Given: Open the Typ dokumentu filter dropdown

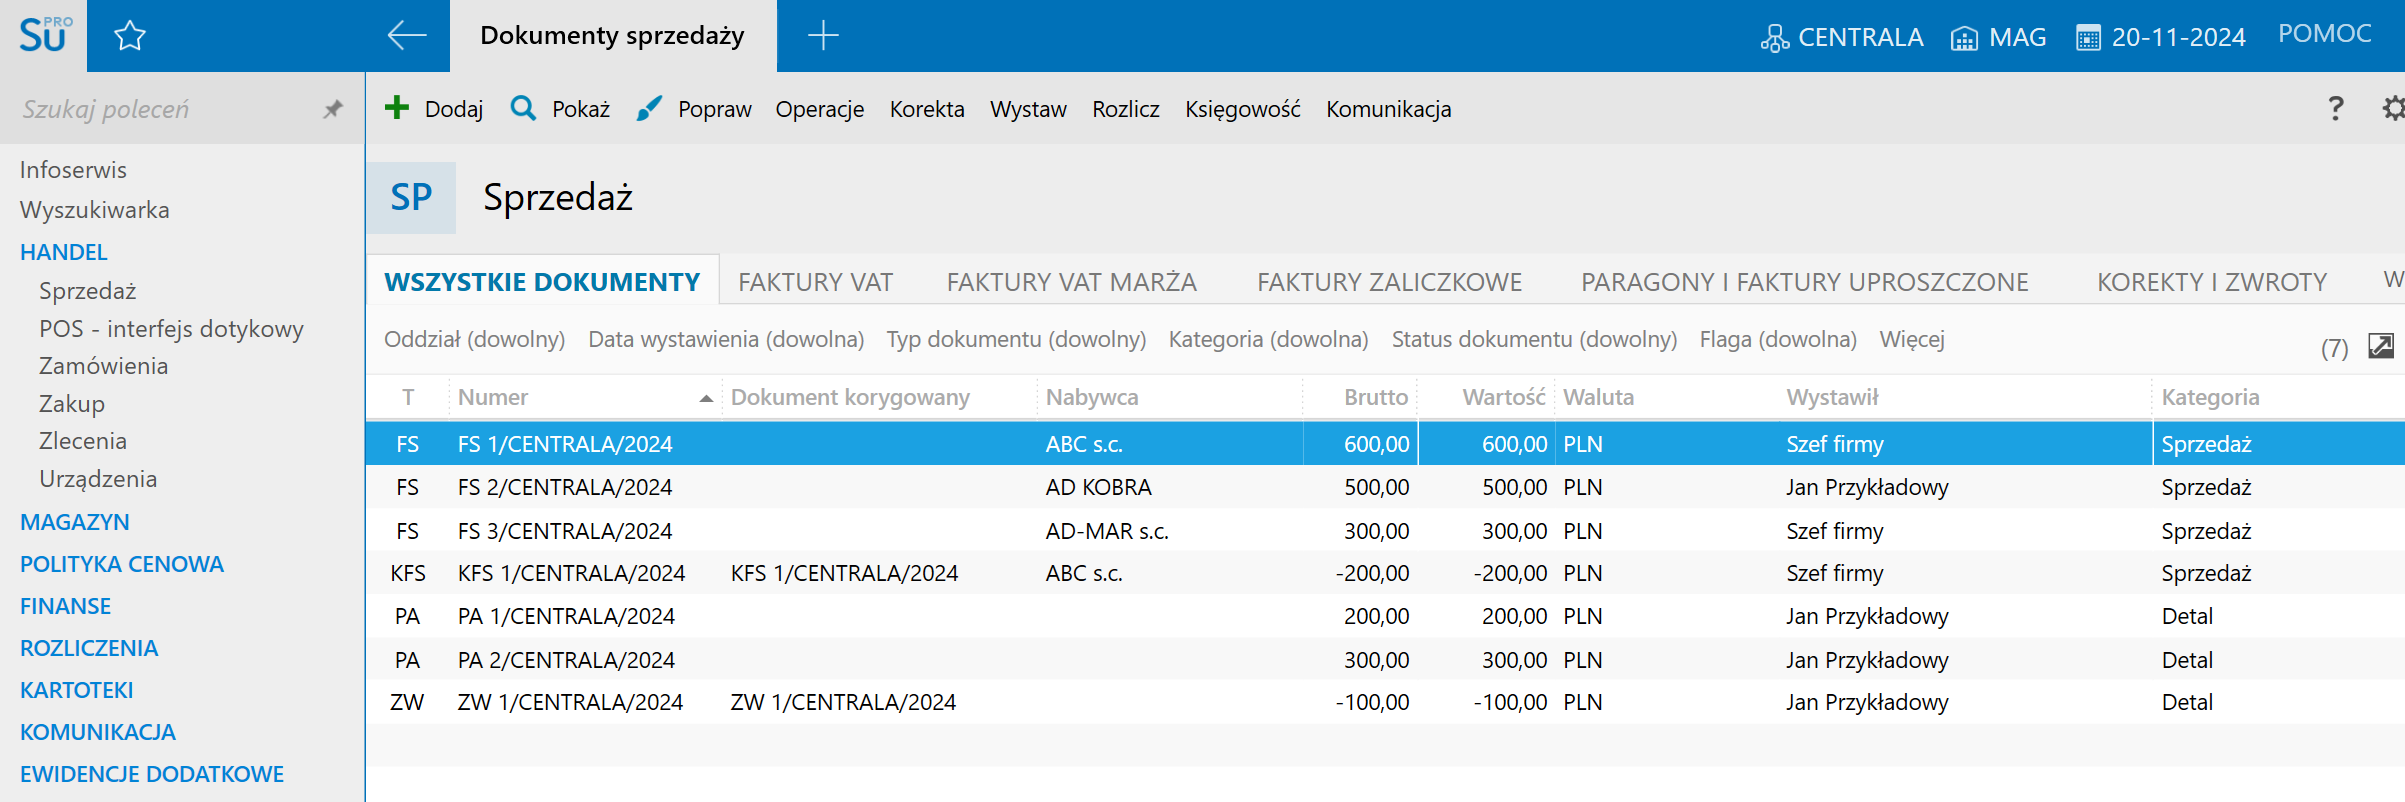Looking at the screenshot, I should click(1016, 339).
